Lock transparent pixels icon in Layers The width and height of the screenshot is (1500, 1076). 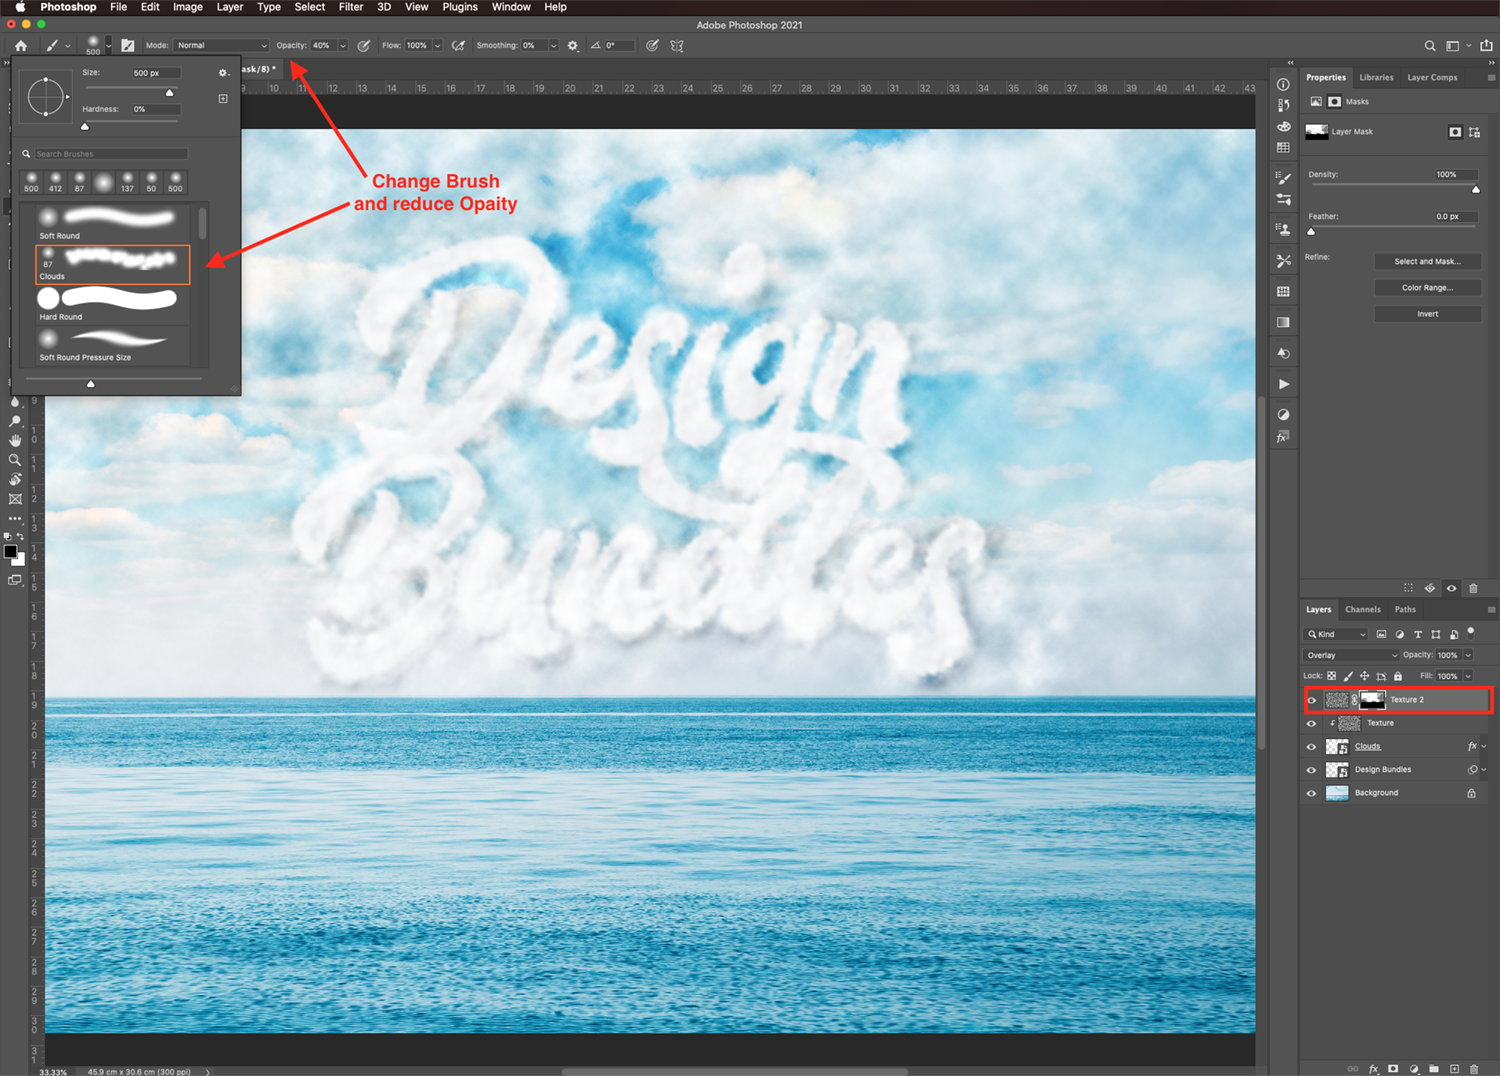coord(1332,676)
